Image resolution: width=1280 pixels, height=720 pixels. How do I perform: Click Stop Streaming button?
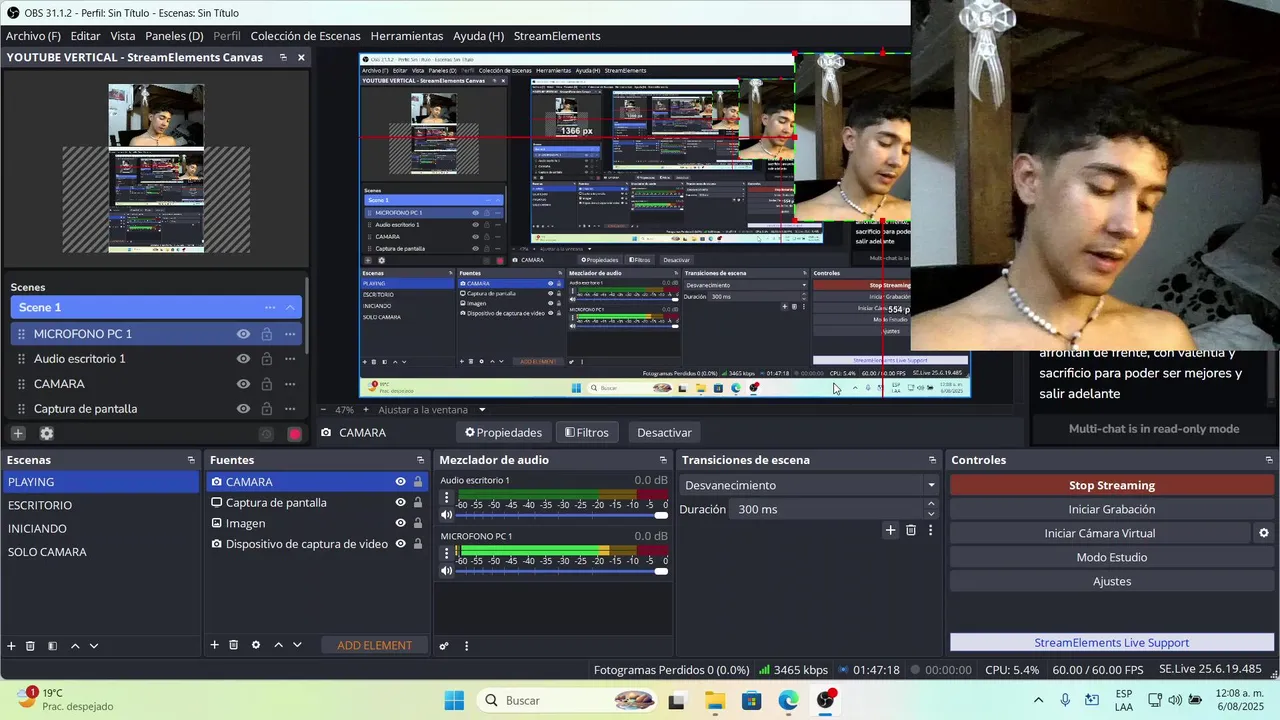point(1111,485)
